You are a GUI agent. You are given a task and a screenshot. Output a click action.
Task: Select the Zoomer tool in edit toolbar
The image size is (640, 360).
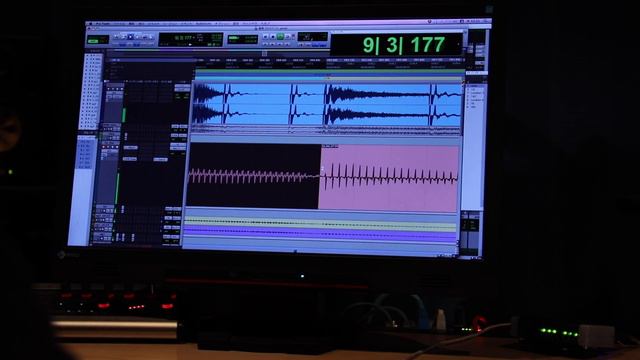point(116,37)
